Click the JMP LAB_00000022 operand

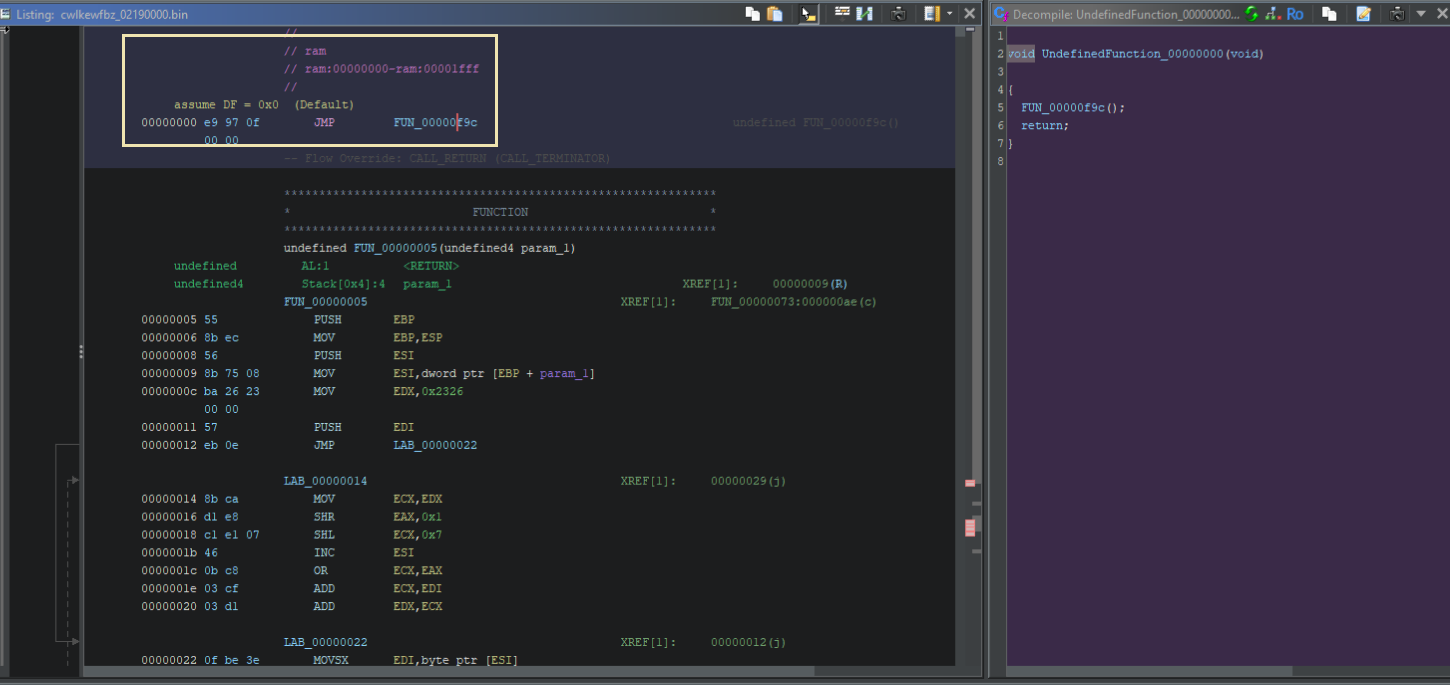(x=435, y=445)
